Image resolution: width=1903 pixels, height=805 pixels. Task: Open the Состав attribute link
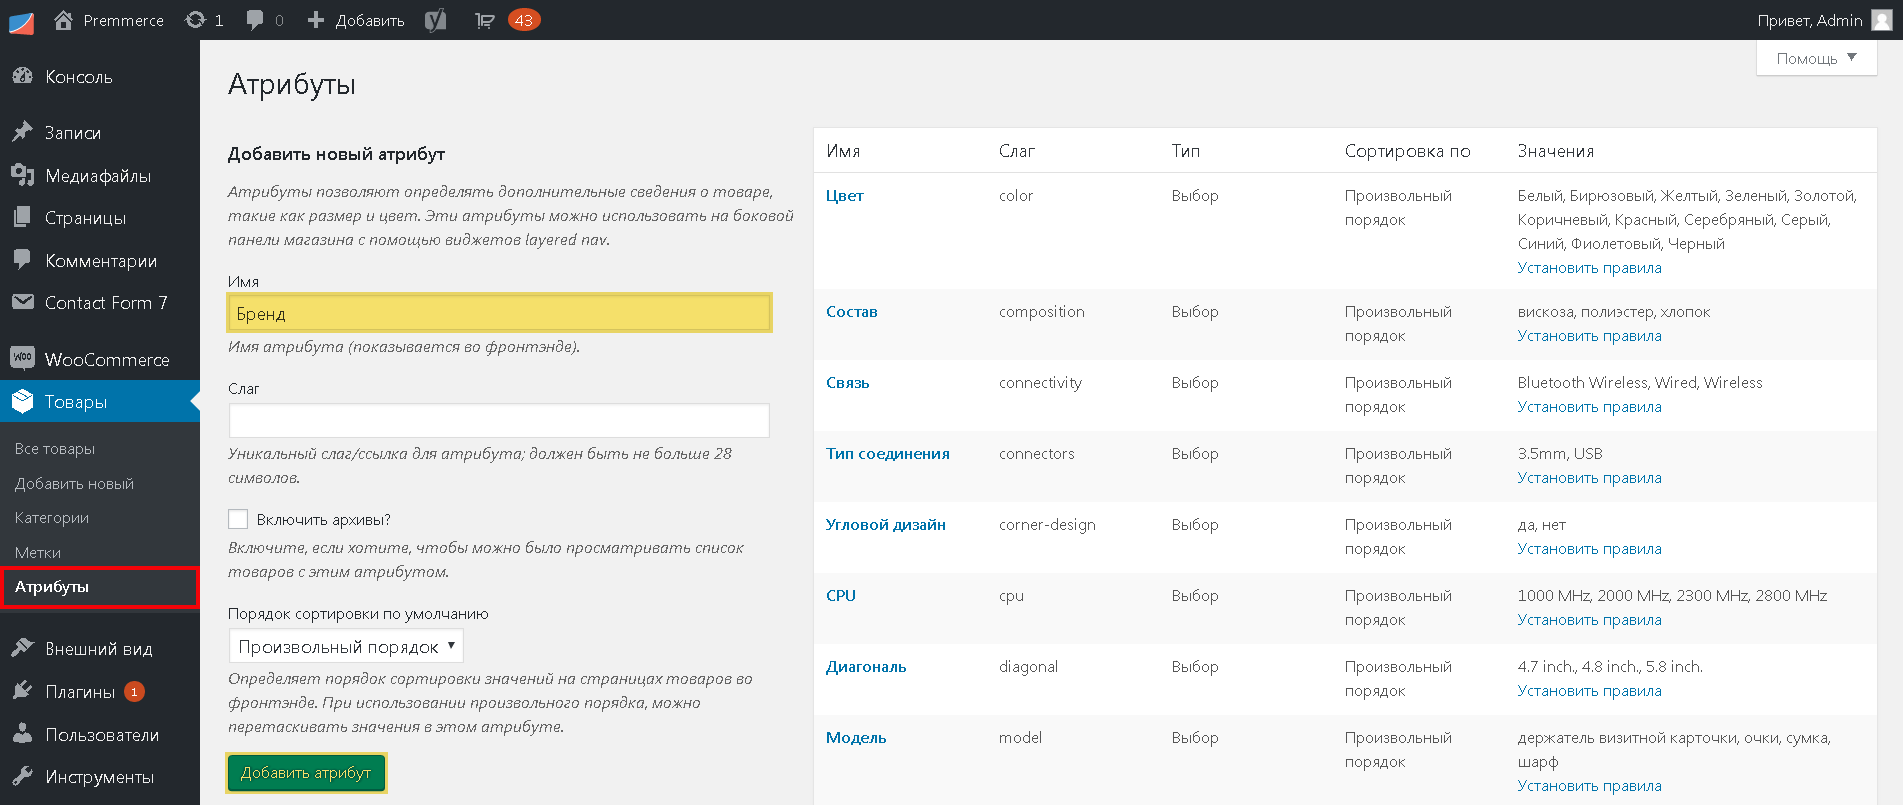tap(852, 312)
